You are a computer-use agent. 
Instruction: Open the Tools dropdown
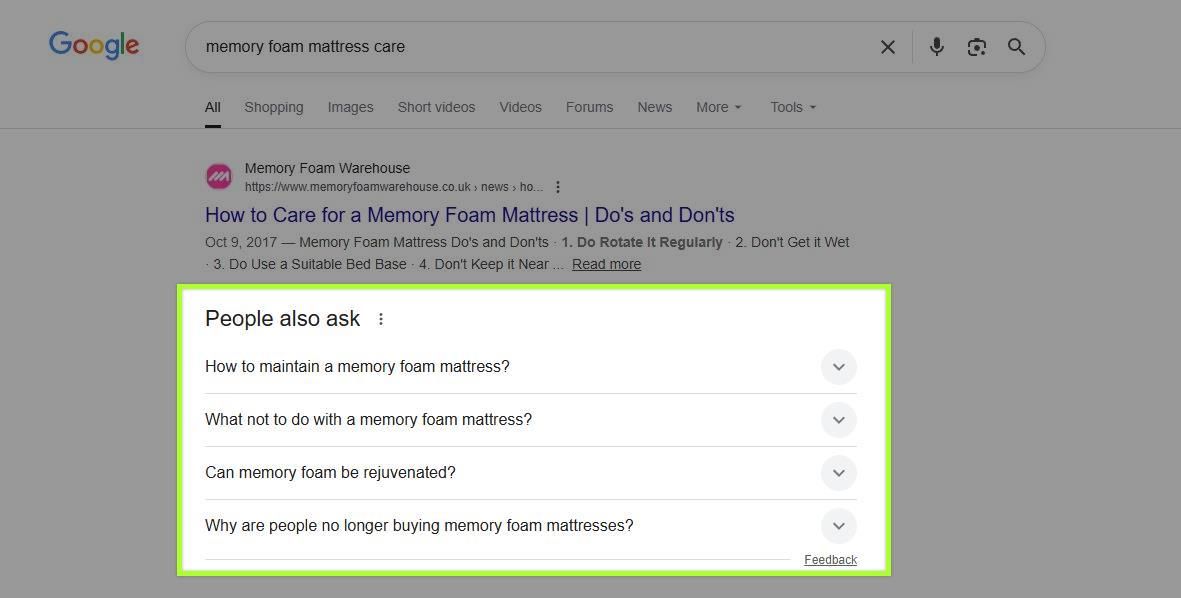point(792,107)
